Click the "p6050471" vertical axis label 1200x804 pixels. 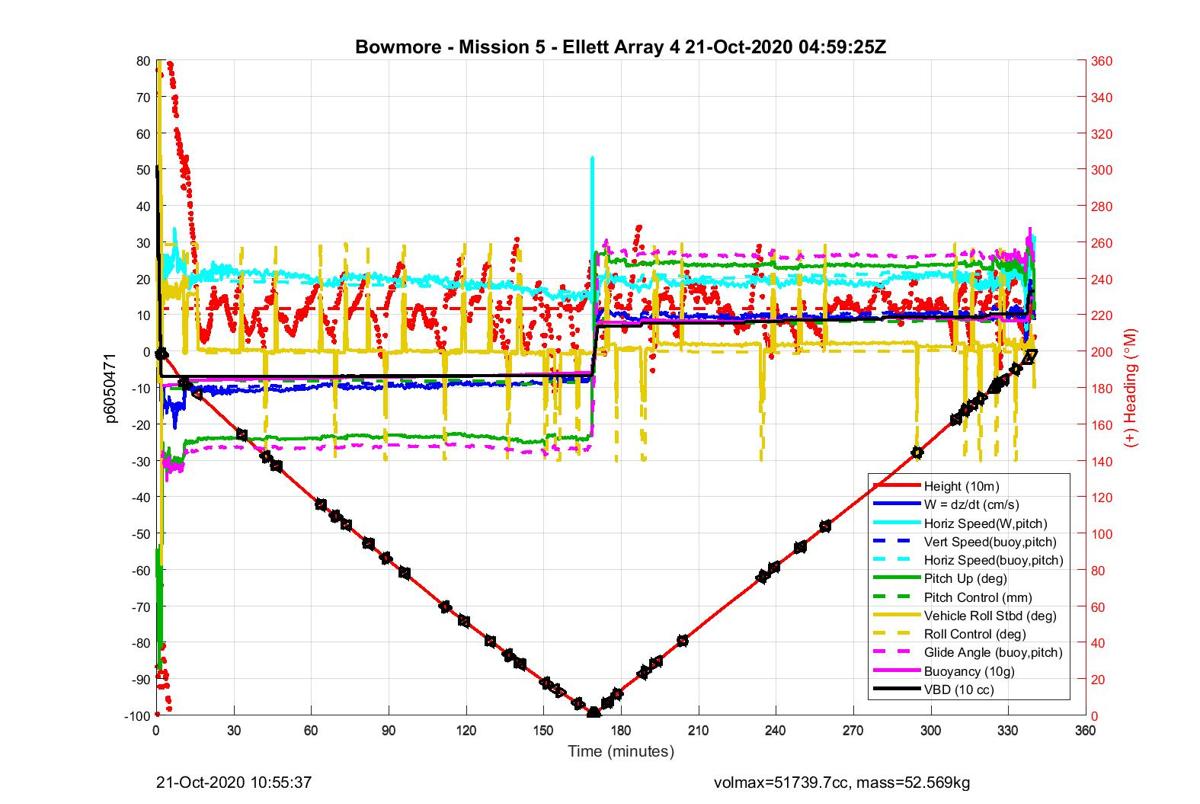tap(113, 387)
